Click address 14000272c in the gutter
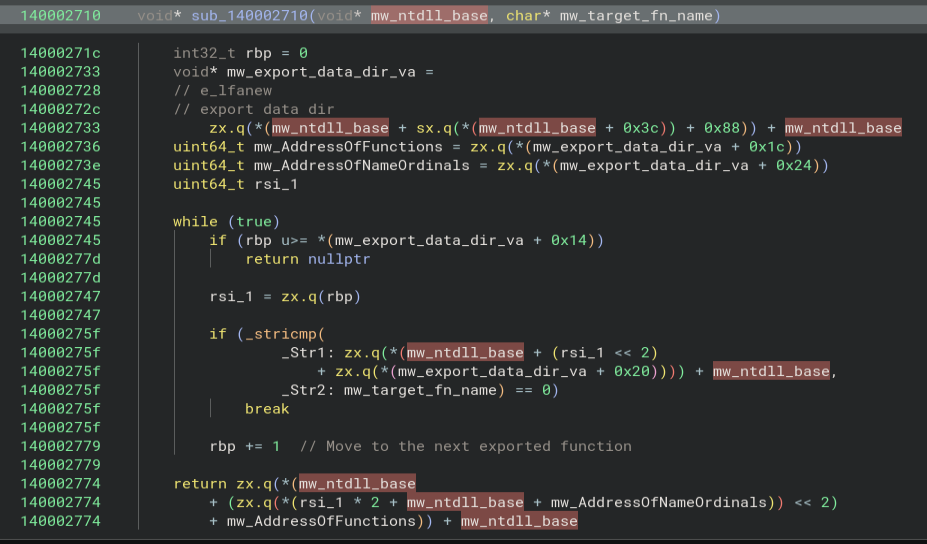 [60, 109]
